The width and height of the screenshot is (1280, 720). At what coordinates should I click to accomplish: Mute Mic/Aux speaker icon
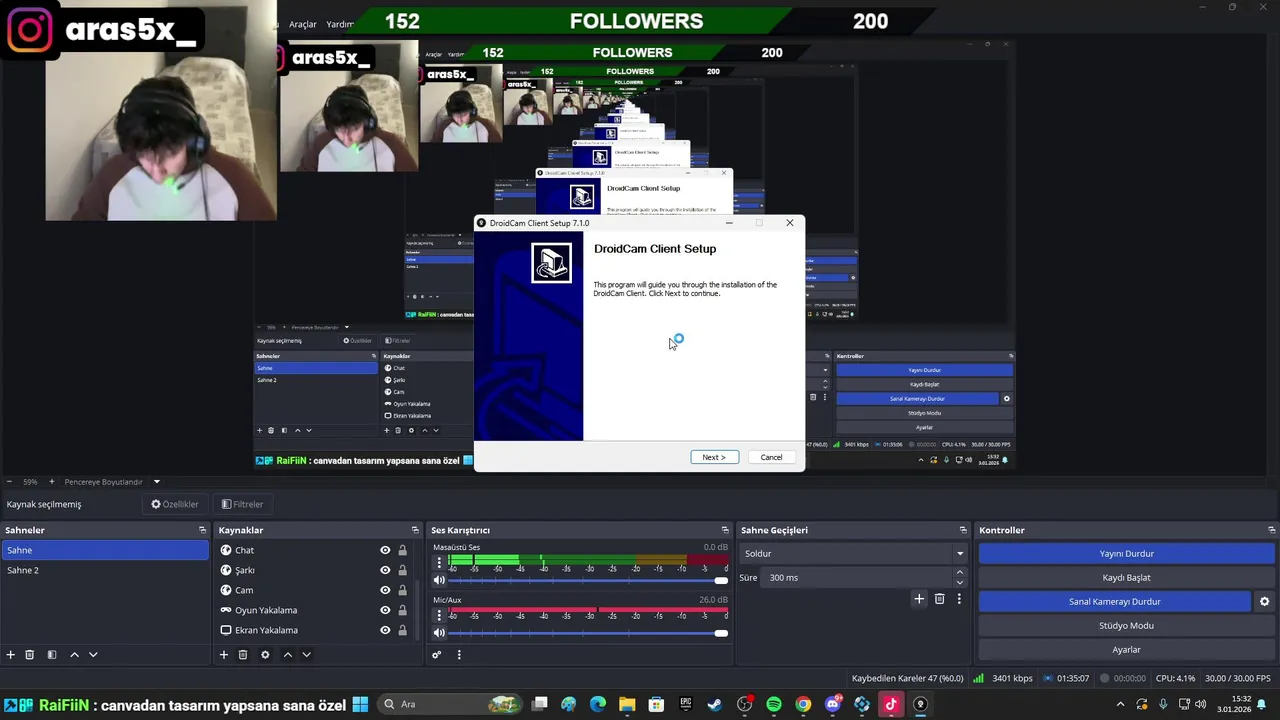(439, 632)
